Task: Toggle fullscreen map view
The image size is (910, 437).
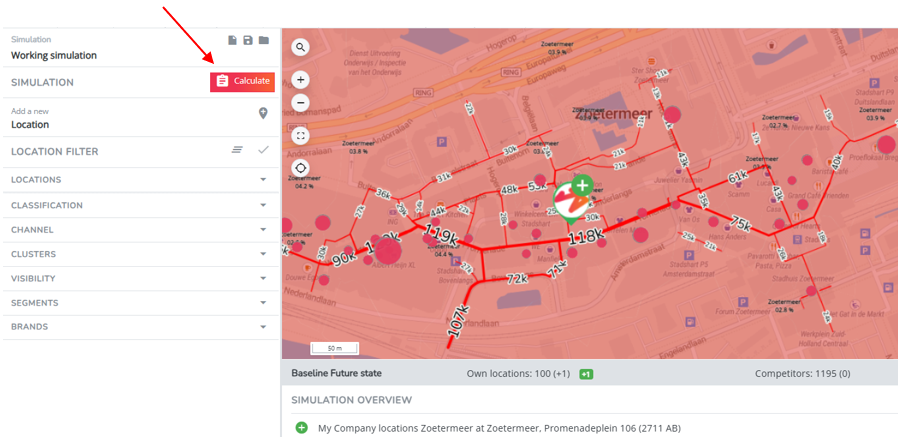Action: point(300,136)
